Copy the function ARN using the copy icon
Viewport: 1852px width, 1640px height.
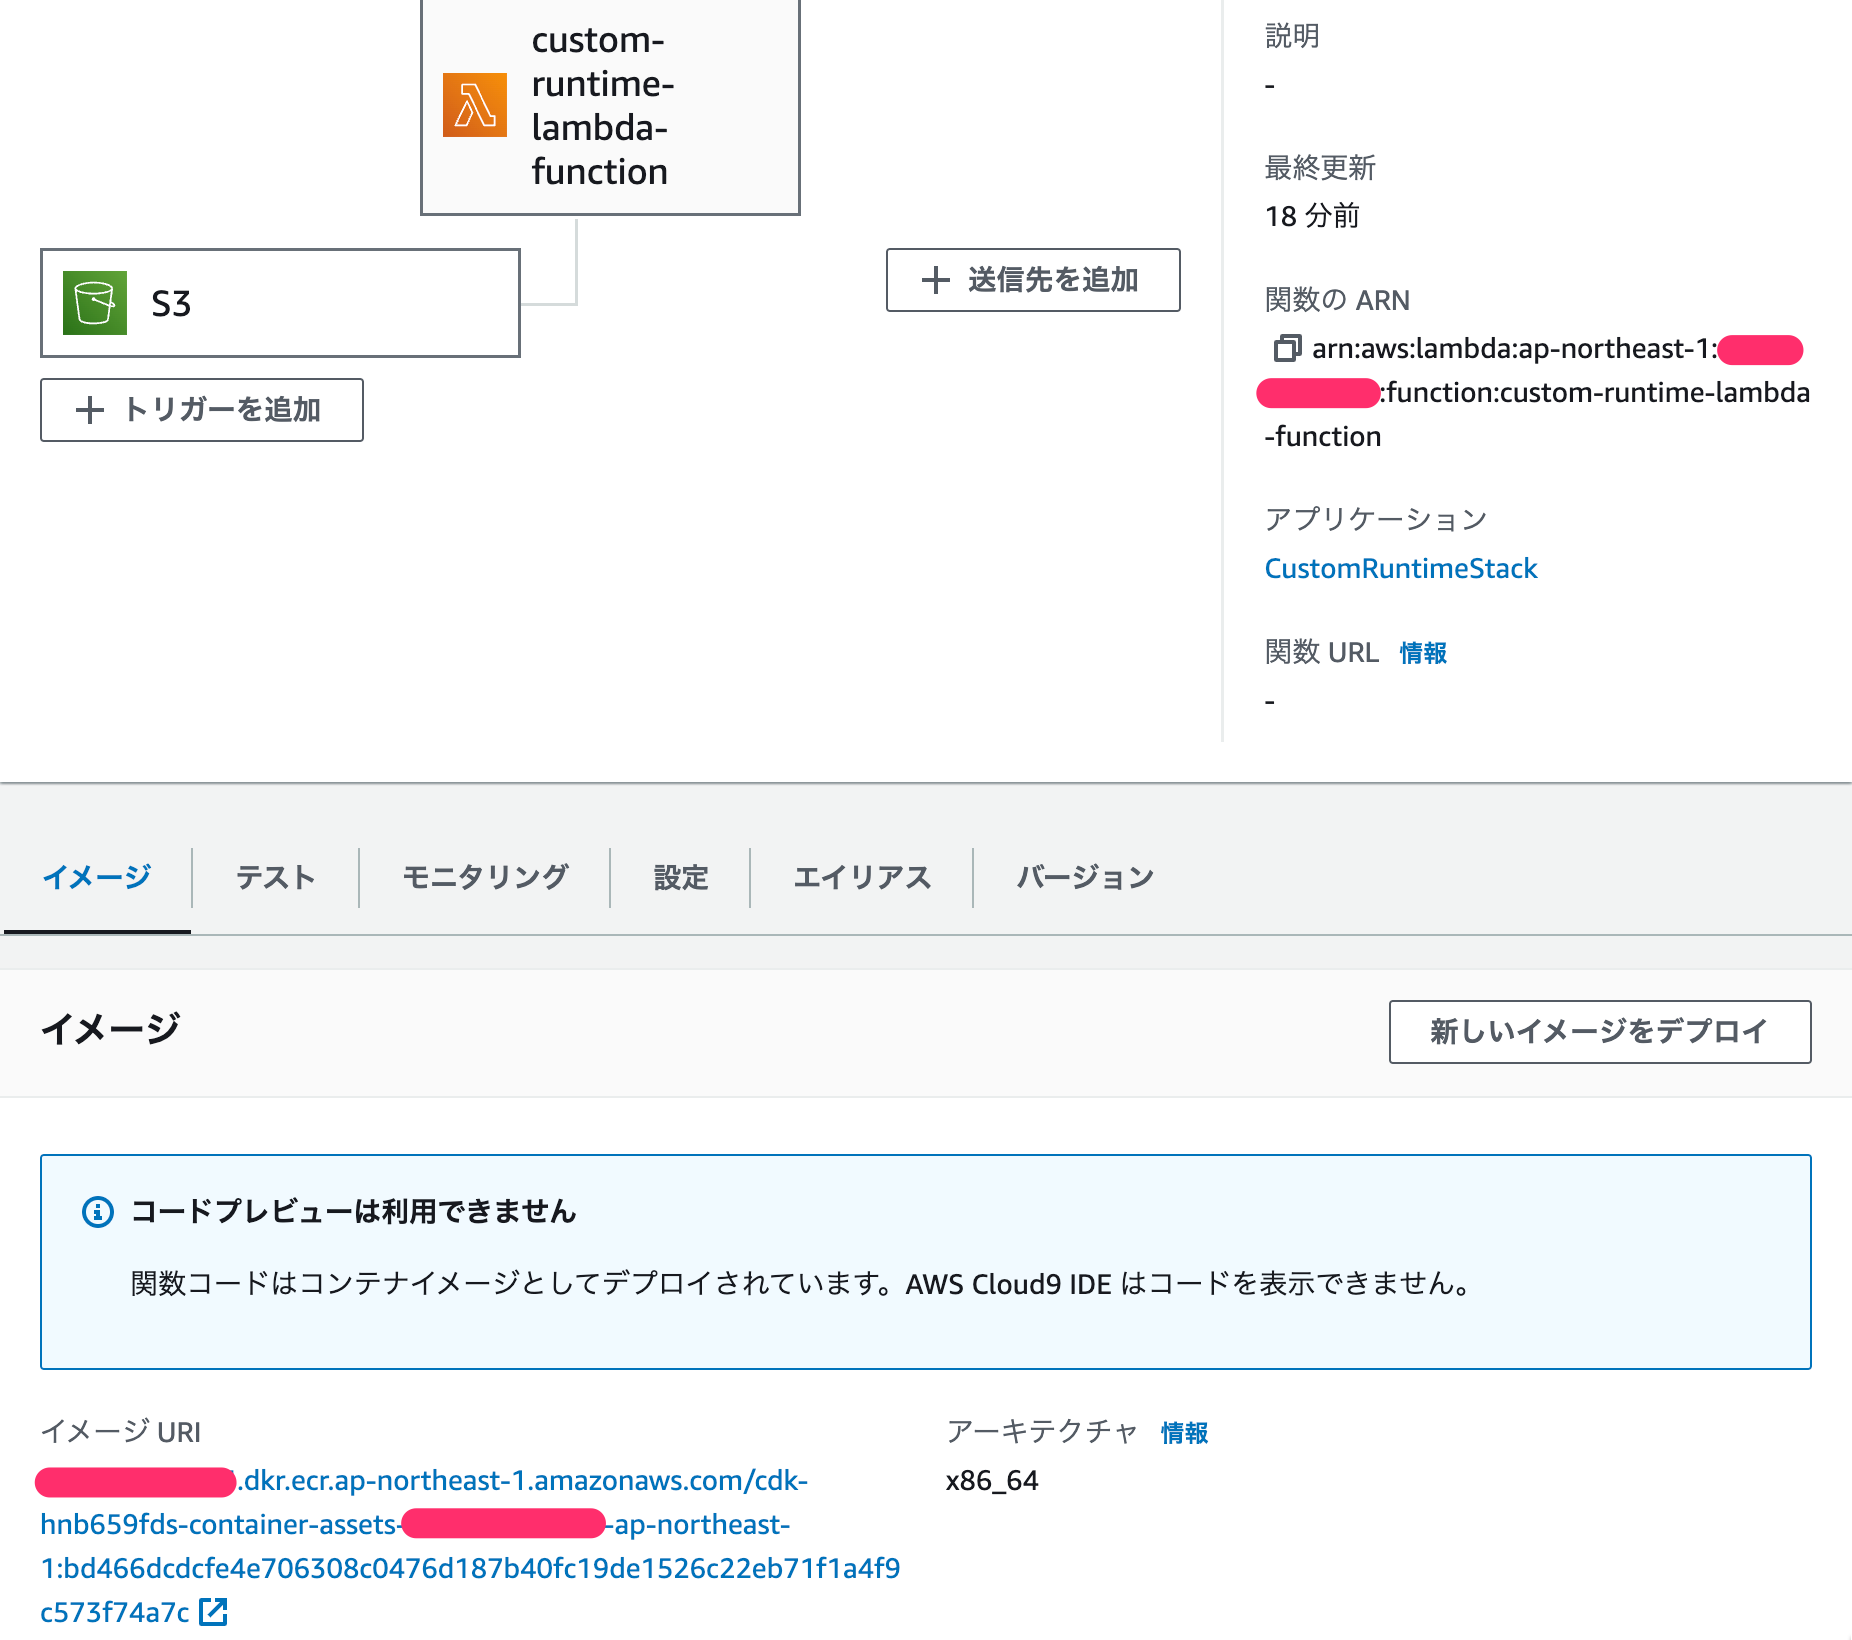pyautogui.click(x=1285, y=350)
